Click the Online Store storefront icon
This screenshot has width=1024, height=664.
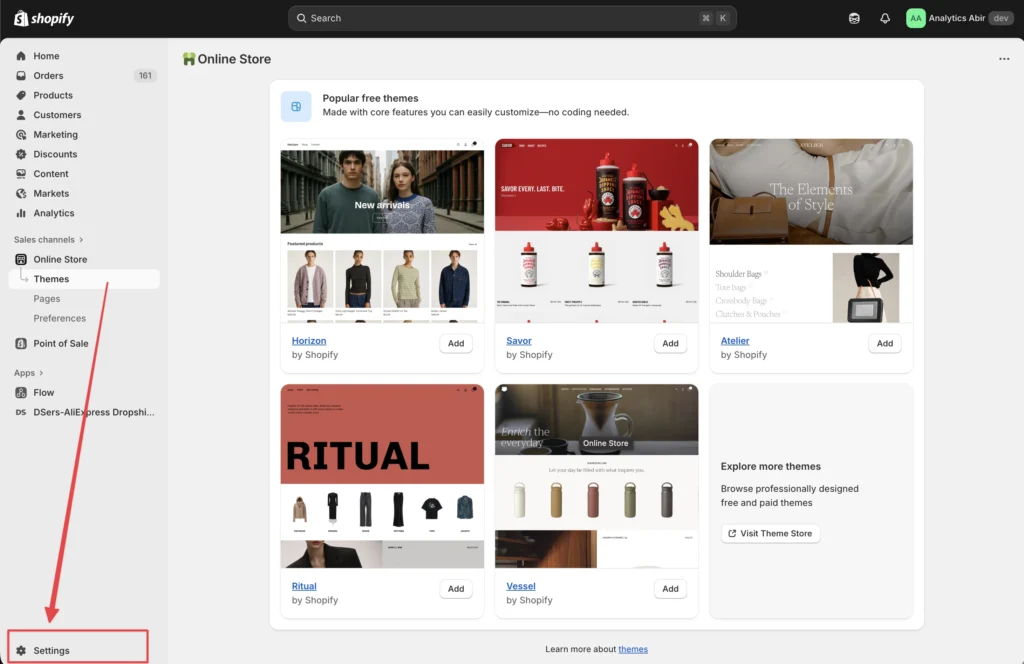point(21,259)
